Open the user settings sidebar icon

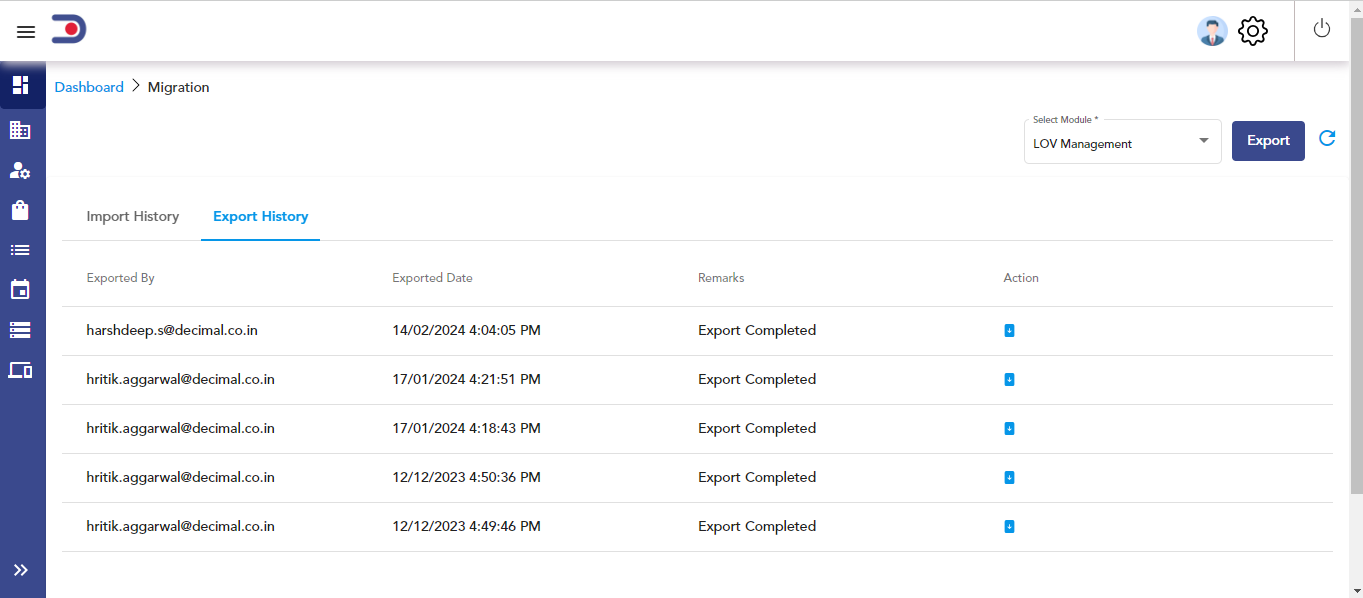(x=20, y=170)
